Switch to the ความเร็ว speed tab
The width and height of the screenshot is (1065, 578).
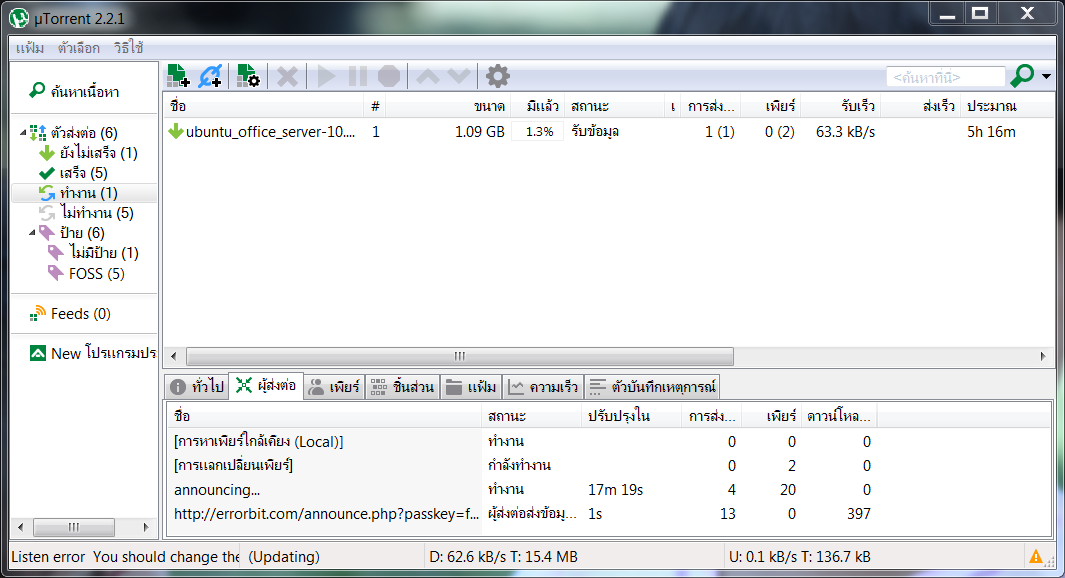[543, 386]
